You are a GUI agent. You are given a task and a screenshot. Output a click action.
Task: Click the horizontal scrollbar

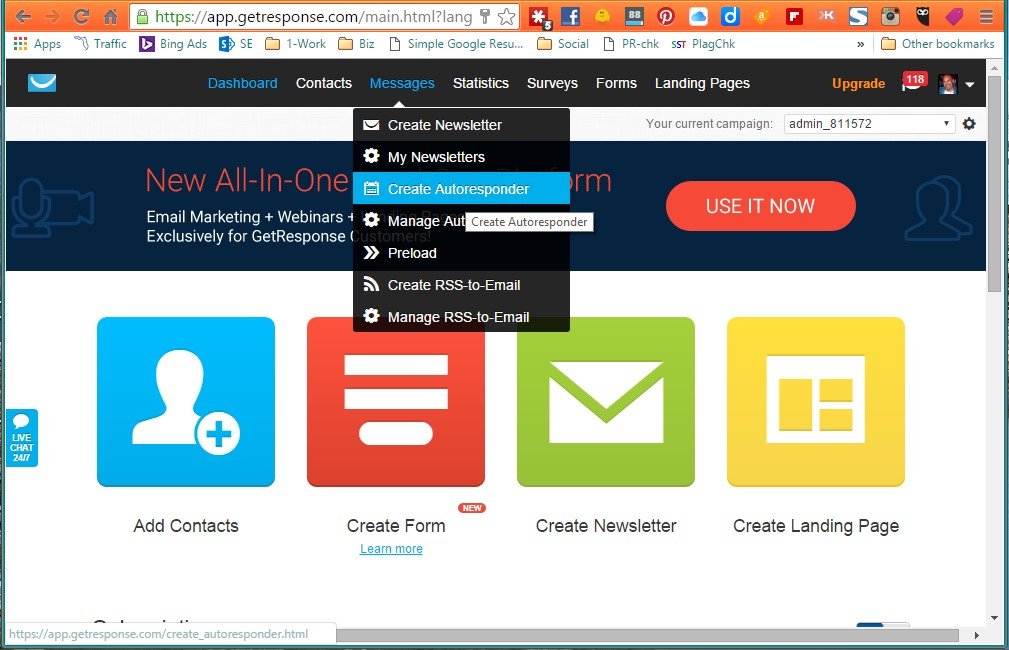pos(647,635)
